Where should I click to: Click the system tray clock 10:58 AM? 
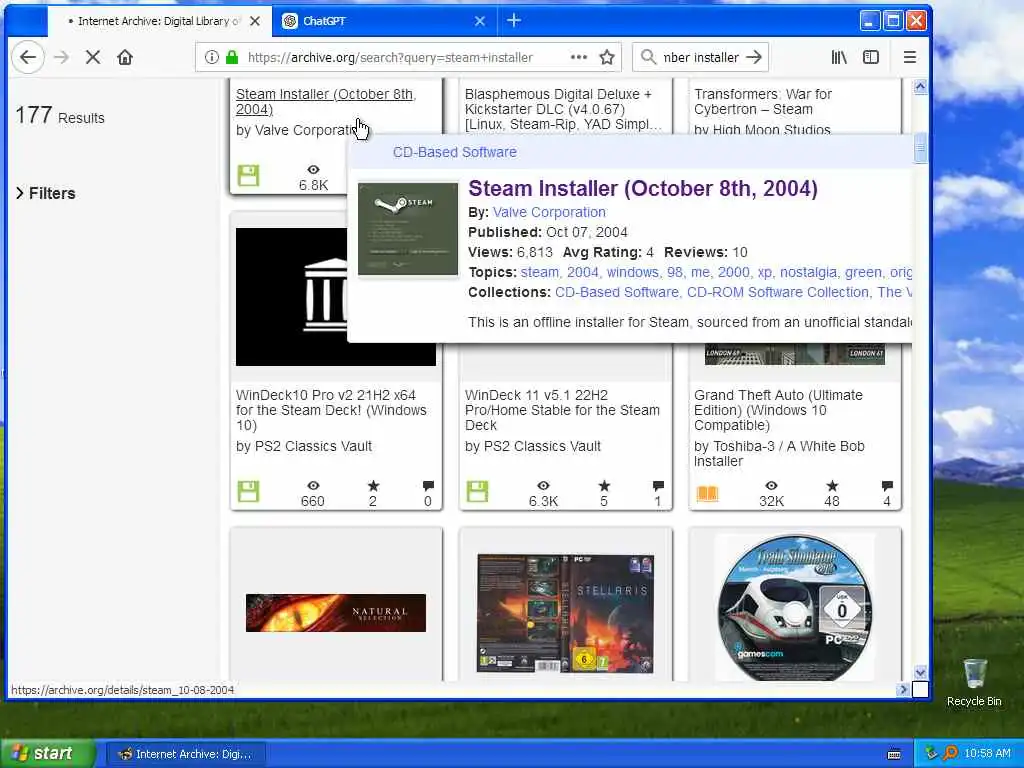coord(987,754)
